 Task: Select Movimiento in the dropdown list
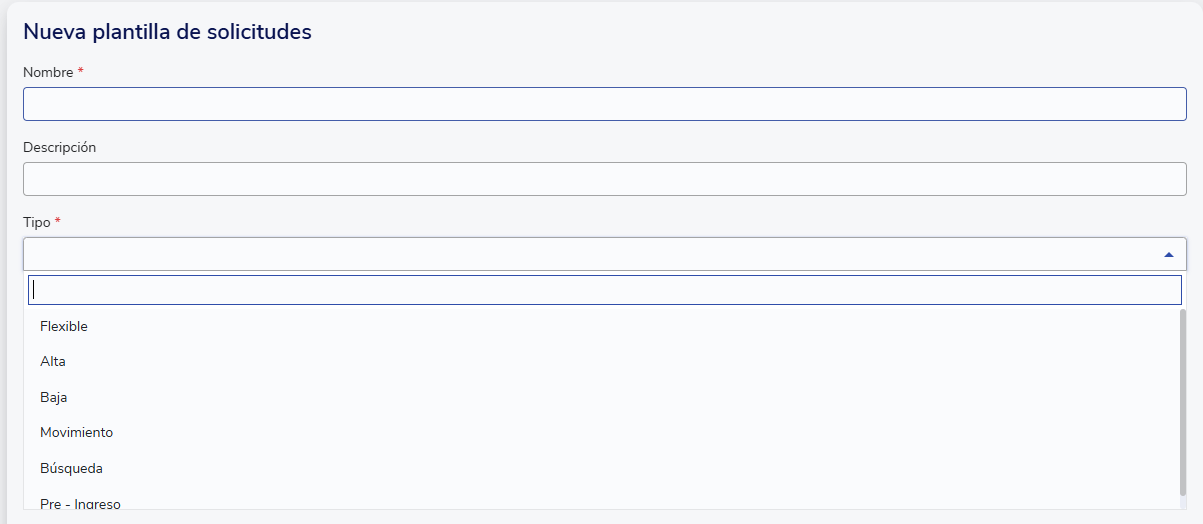pyautogui.click(x=77, y=432)
